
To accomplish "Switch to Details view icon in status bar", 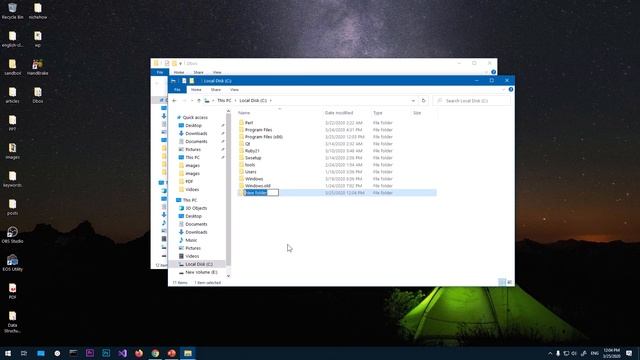I will [x=502, y=282].
